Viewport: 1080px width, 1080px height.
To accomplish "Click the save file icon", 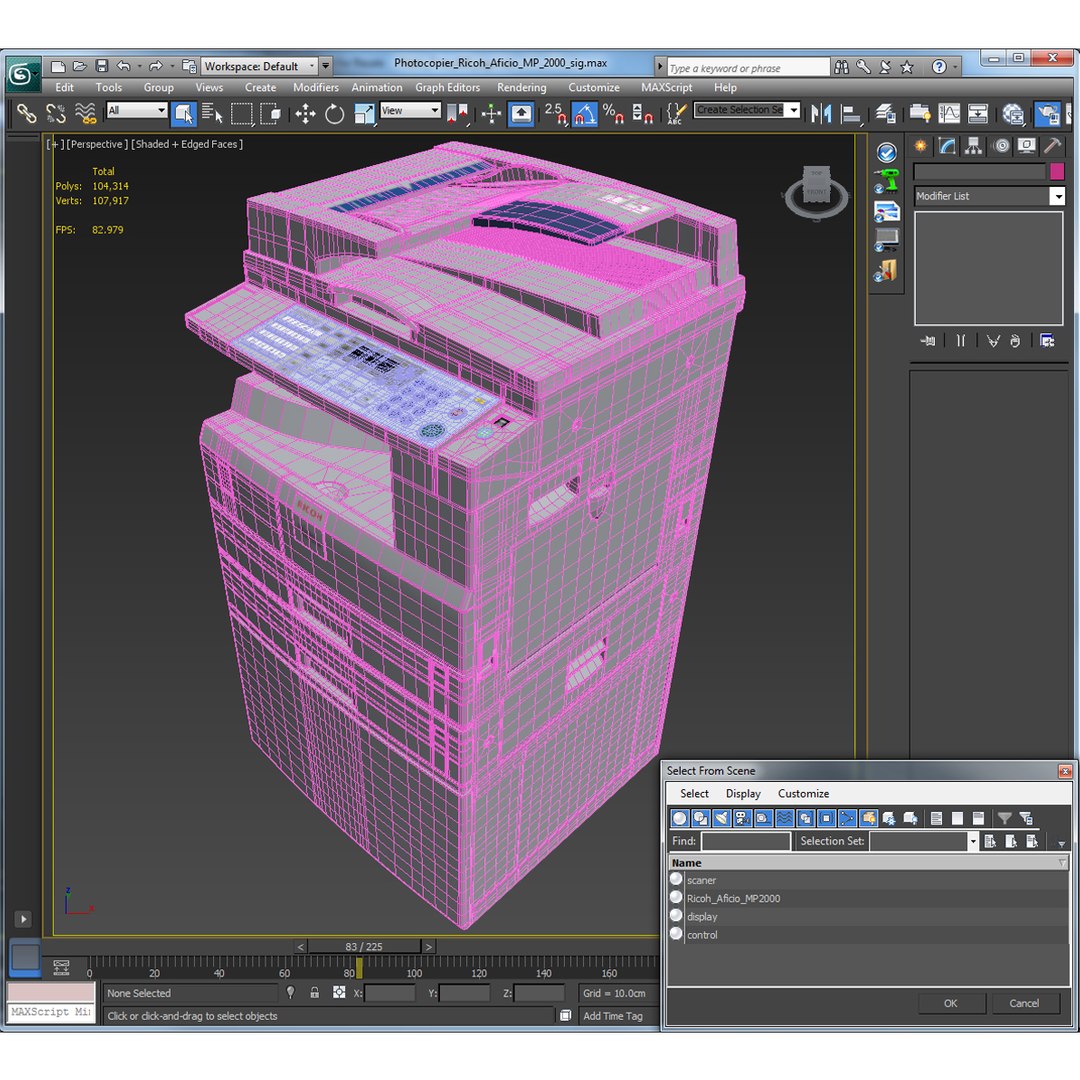I will click(x=102, y=66).
